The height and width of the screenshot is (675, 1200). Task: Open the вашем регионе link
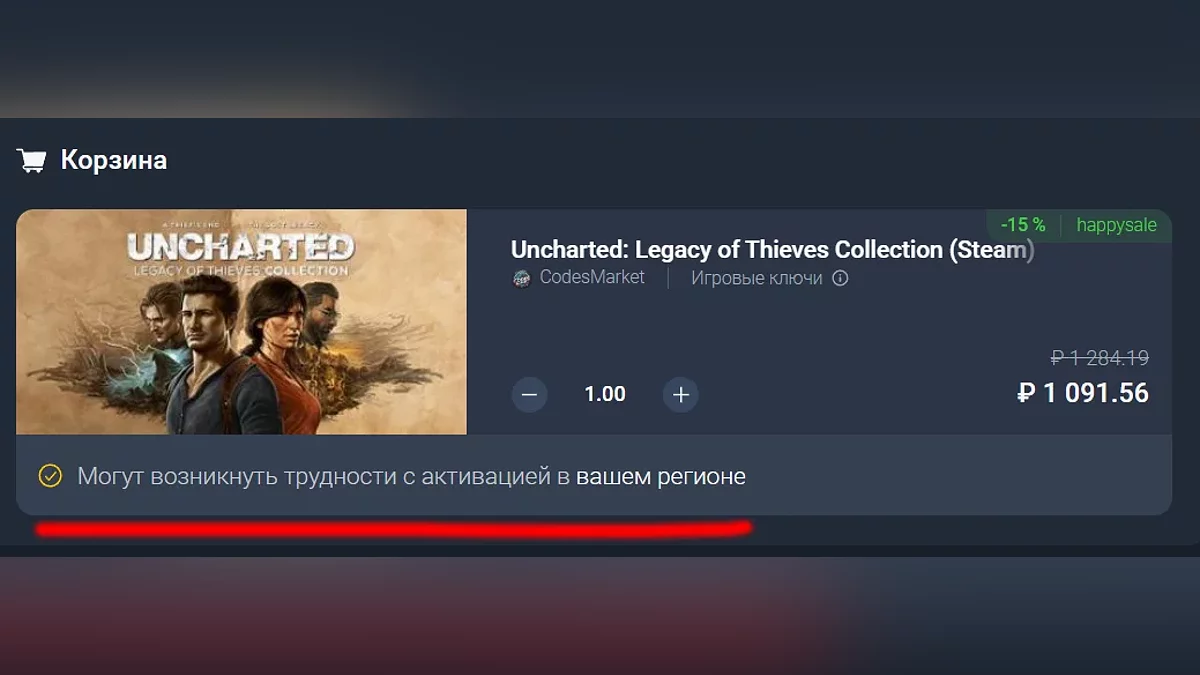click(x=661, y=477)
